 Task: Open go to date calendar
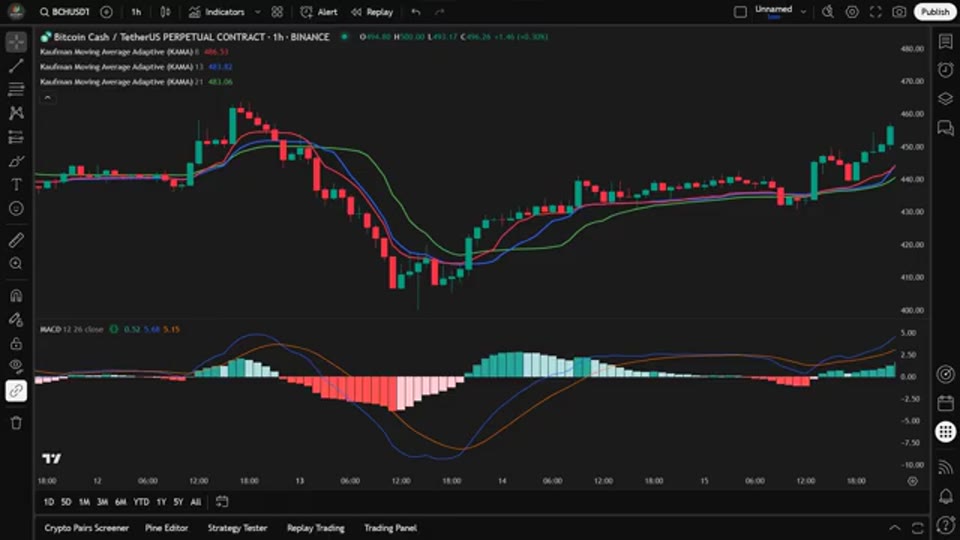(x=222, y=502)
